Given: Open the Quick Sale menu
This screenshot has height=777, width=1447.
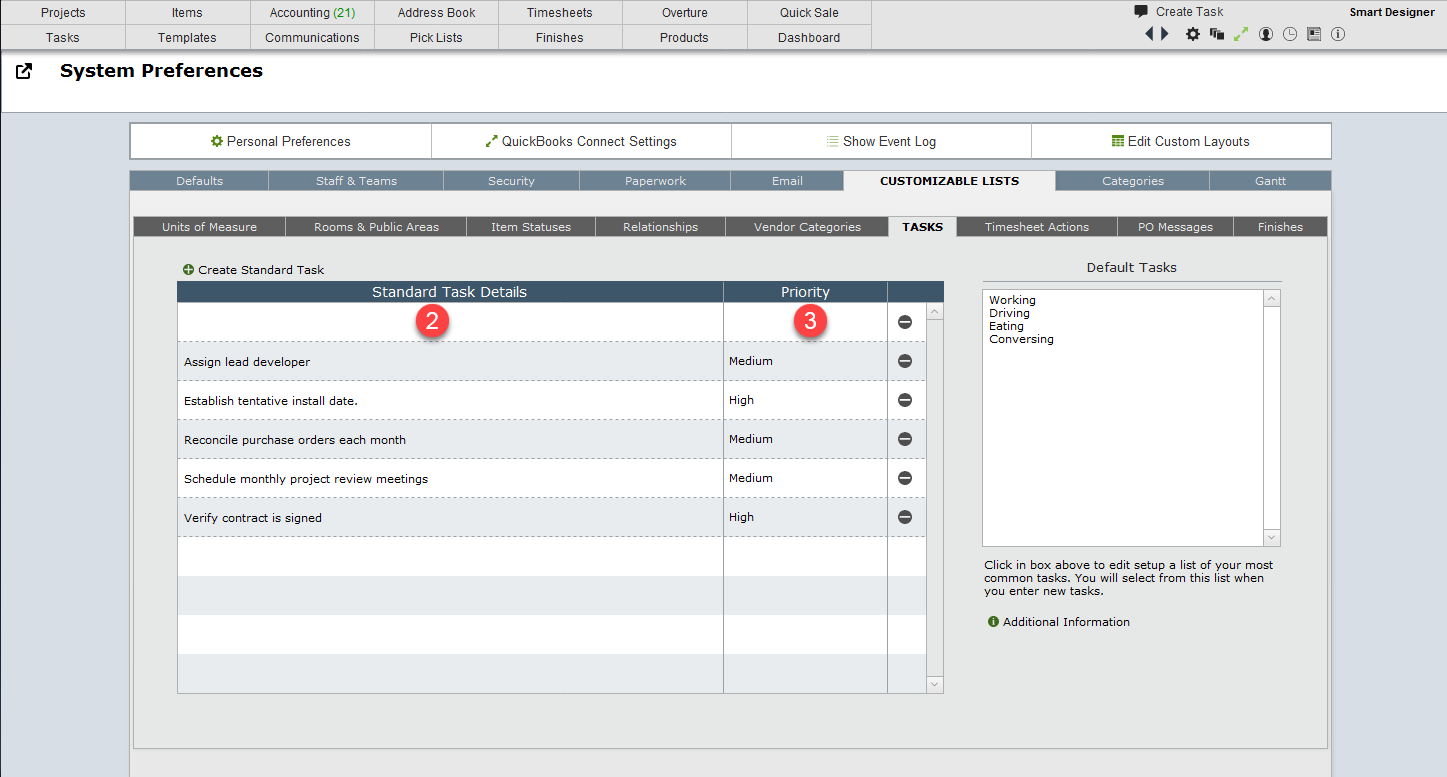Looking at the screenshot, I should coord(809,13).
